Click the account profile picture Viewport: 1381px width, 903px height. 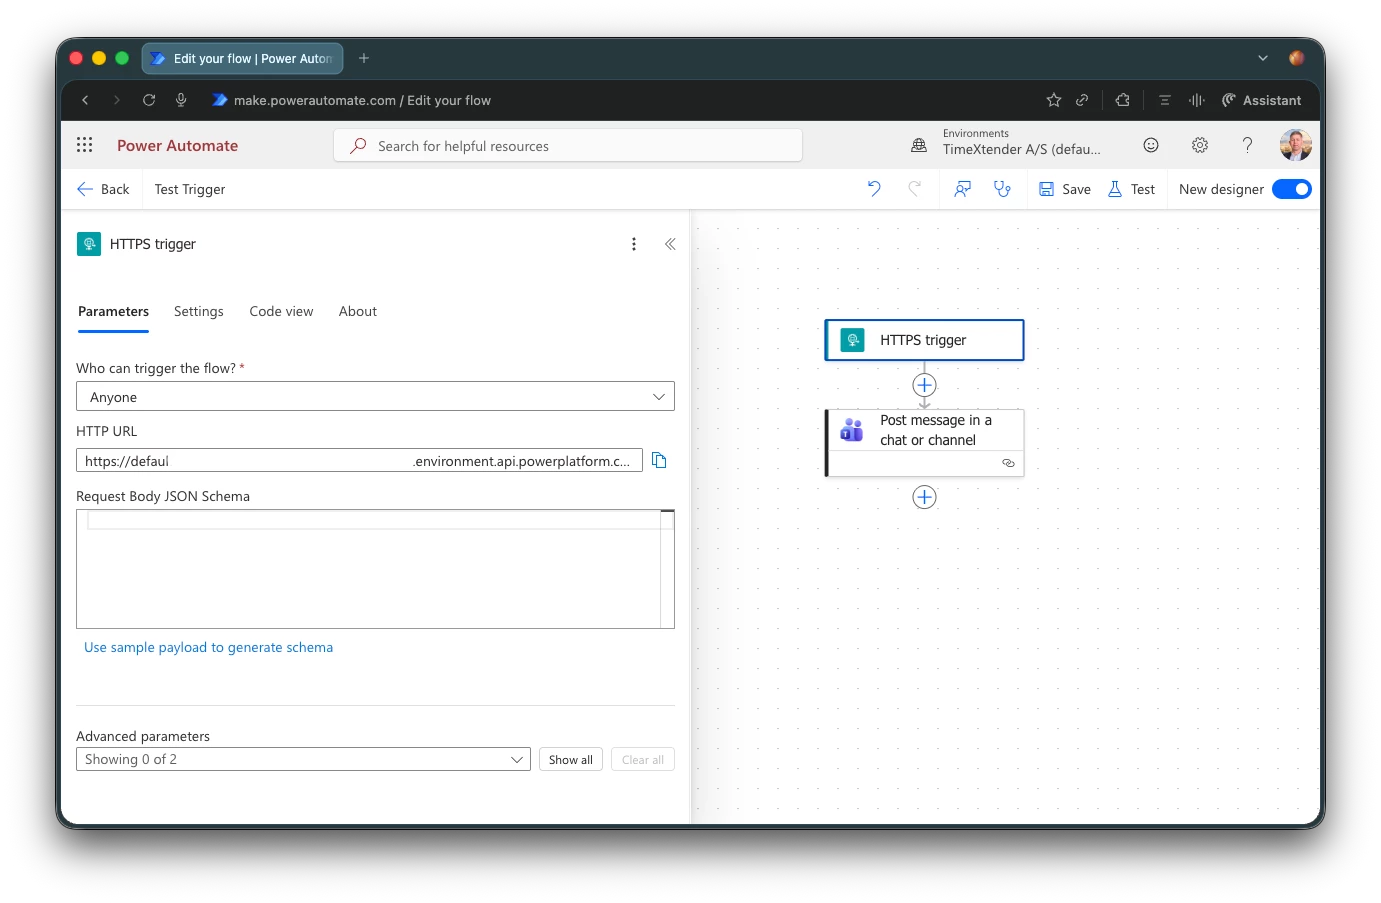[x=1296, y=145]
